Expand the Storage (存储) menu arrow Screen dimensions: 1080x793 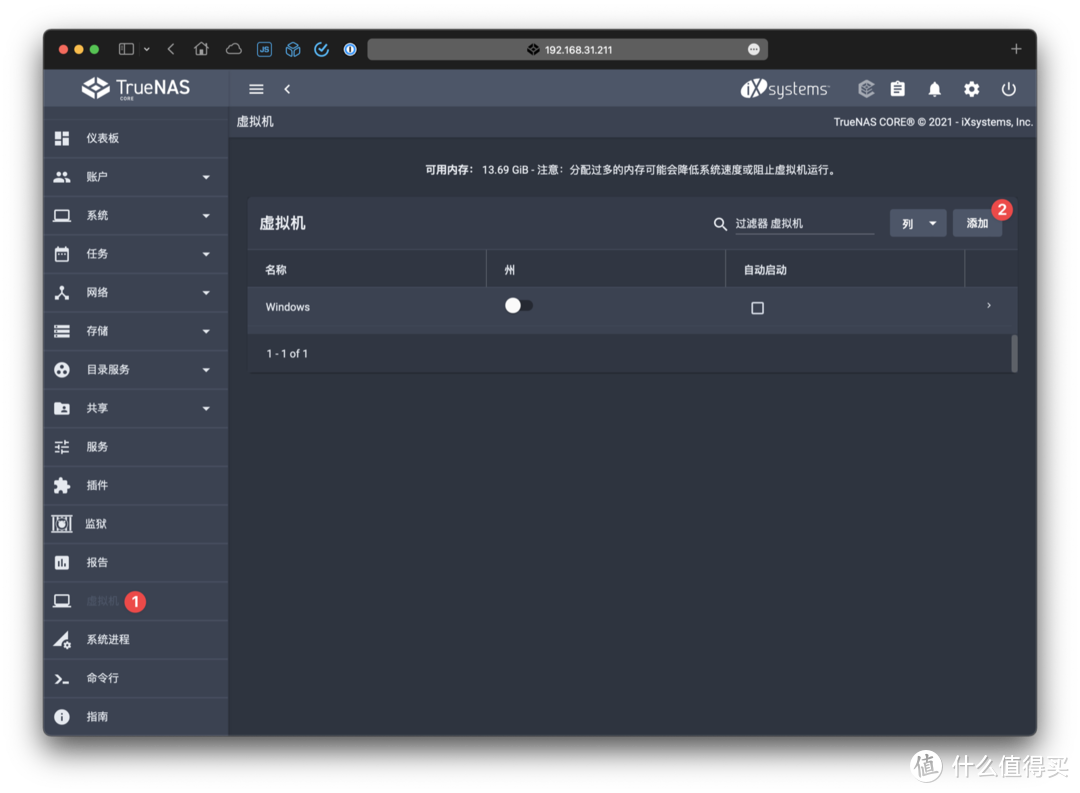pyautogui.click(x=206, y=331)
